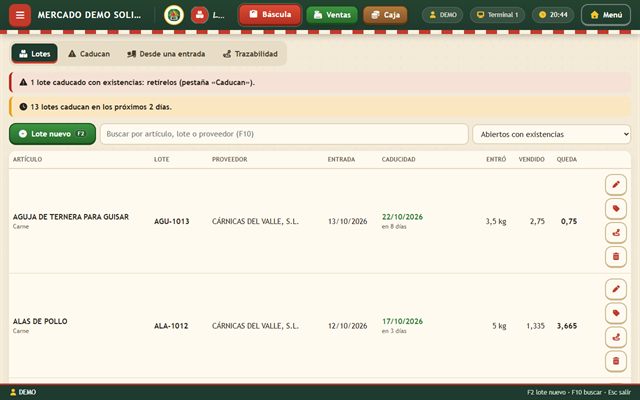Focus the search by artículo, lote o proveedor field
Image resolution: width=640 pixels, height=400 pixels.
tap(284, 134)
